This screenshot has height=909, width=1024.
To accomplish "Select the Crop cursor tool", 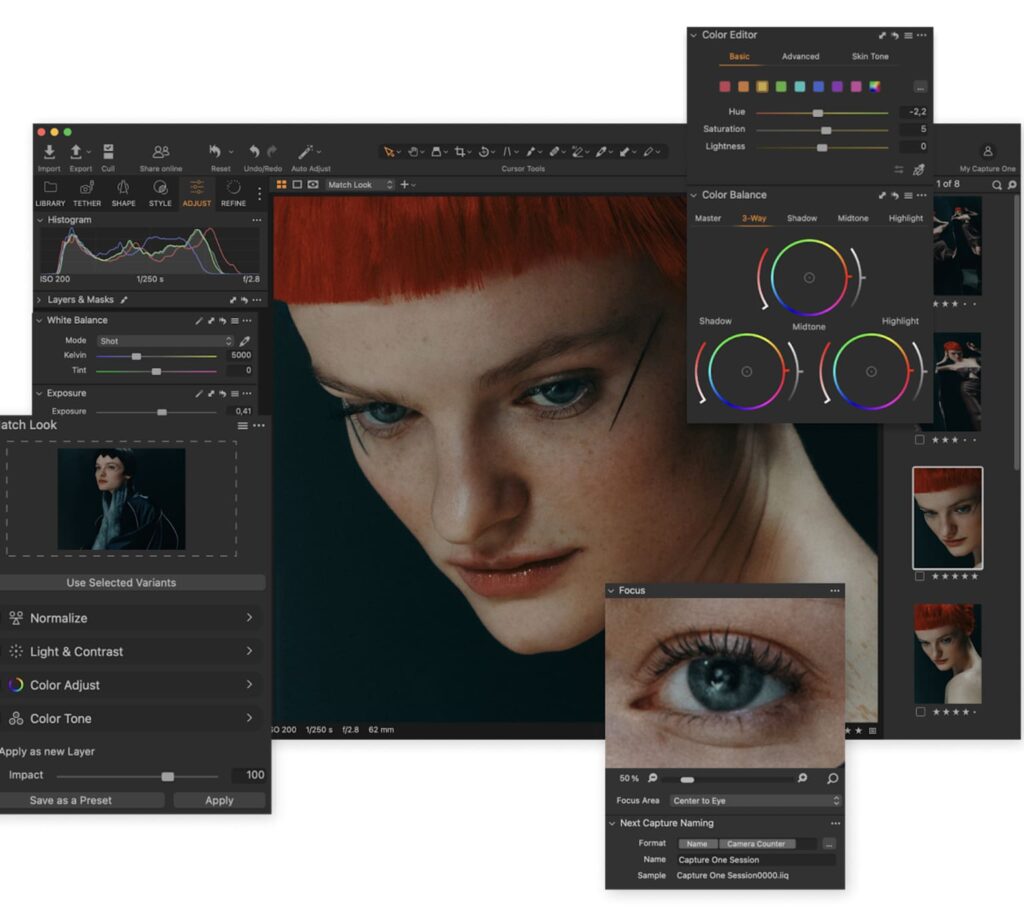I will 460,152.
